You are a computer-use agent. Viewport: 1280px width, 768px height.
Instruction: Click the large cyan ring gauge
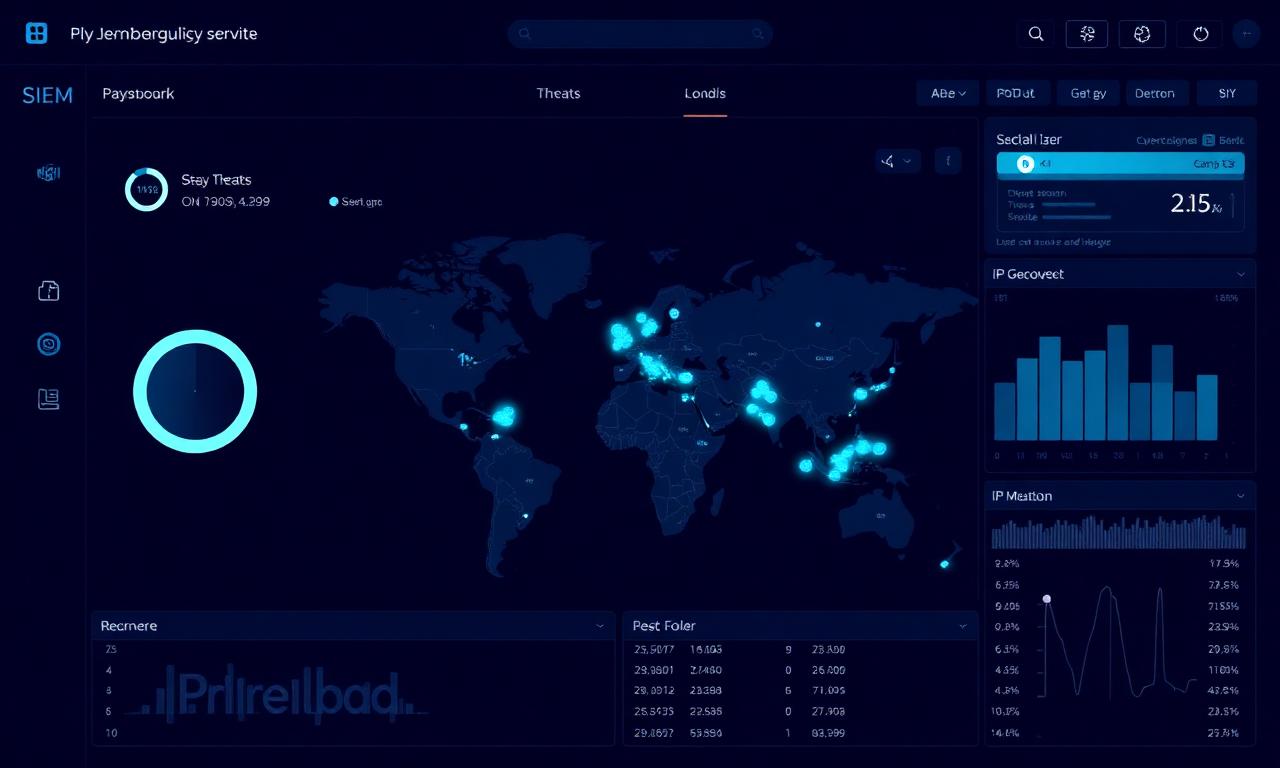tap(195, 391)
